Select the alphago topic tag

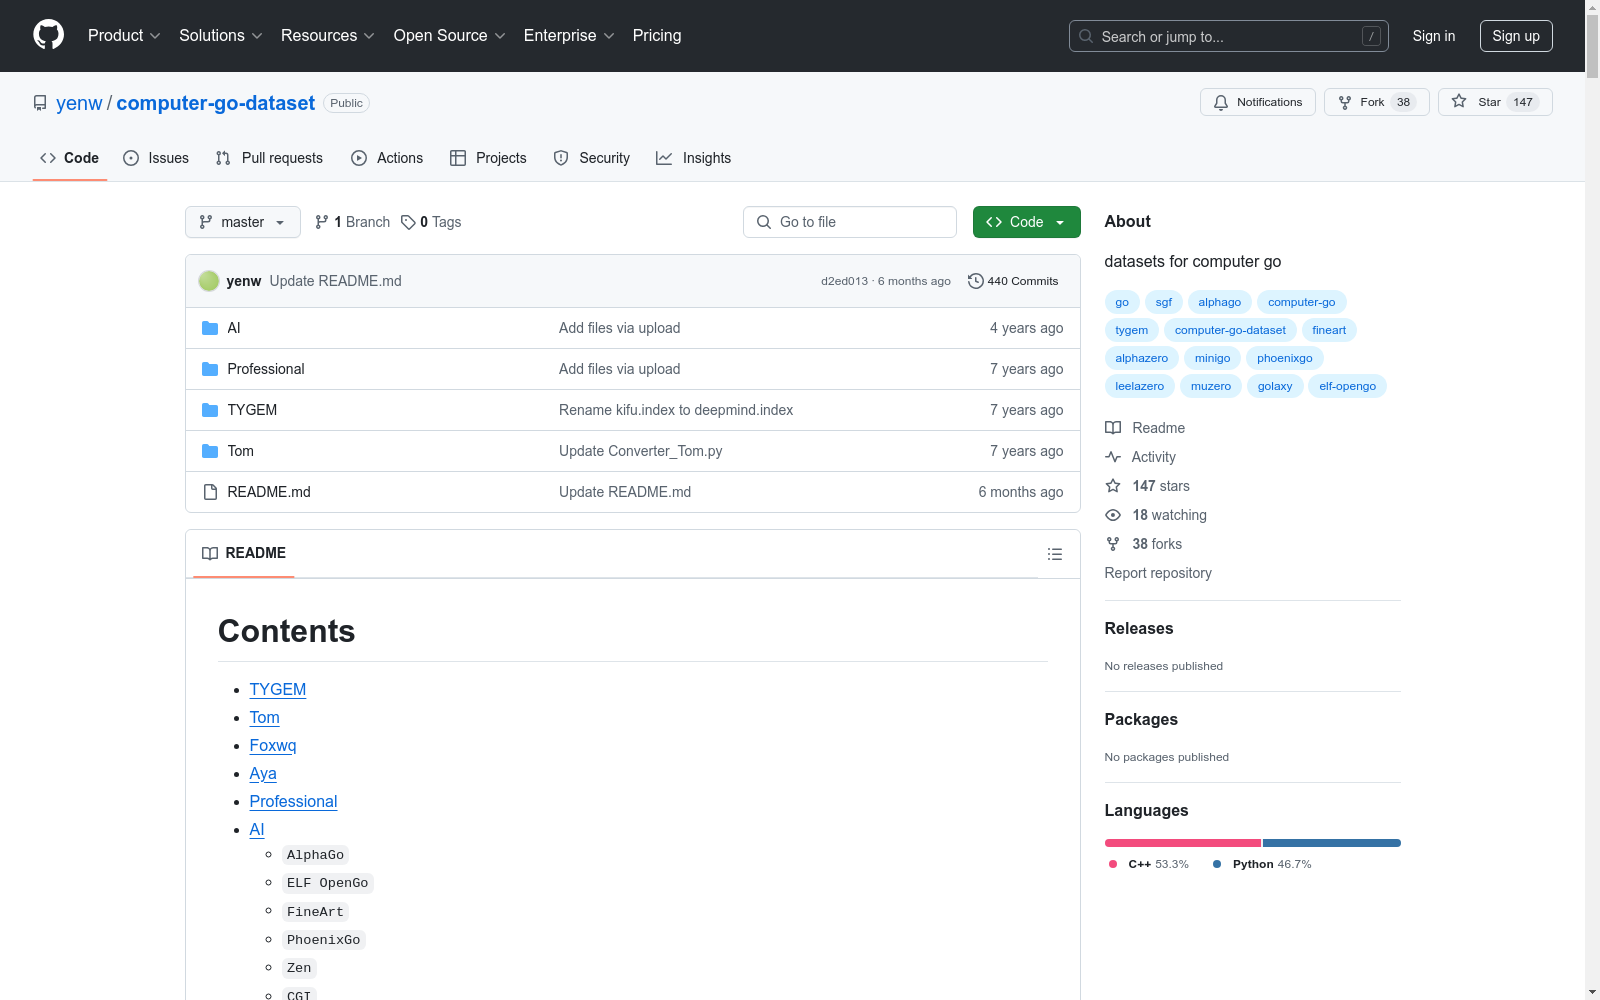[x=1219, y=302]
